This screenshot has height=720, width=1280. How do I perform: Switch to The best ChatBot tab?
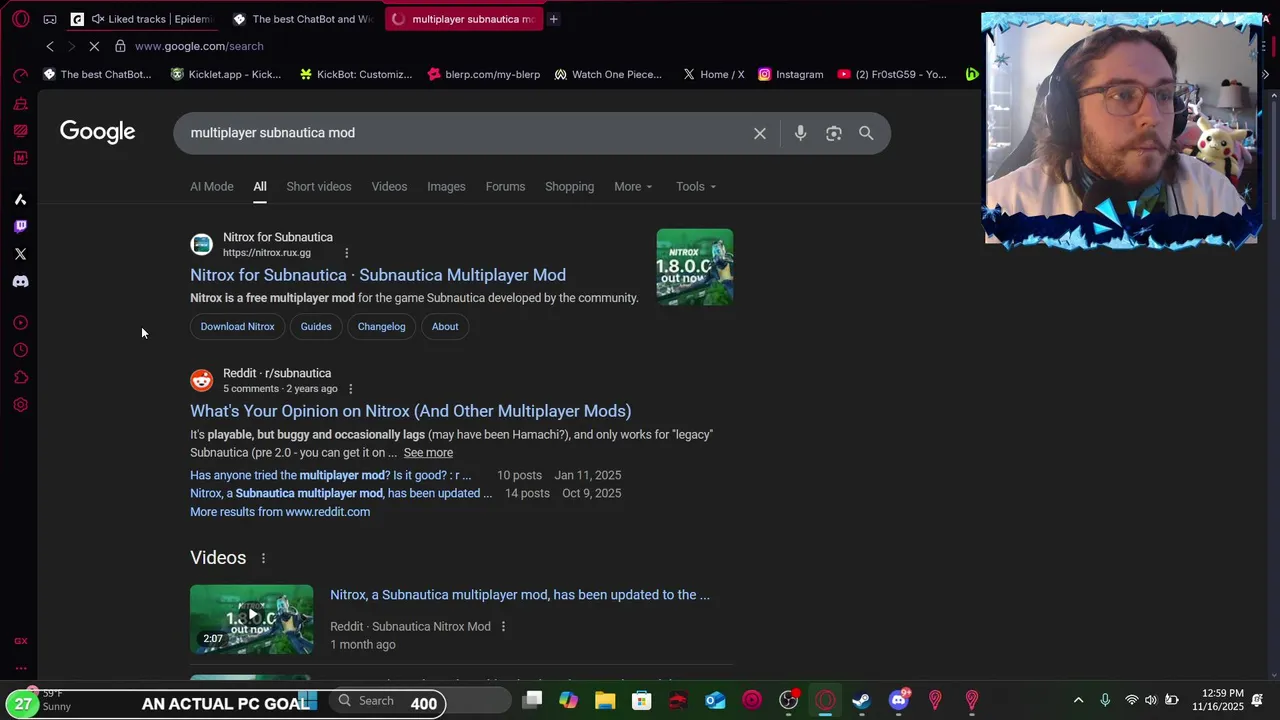[x=302, y=19]
